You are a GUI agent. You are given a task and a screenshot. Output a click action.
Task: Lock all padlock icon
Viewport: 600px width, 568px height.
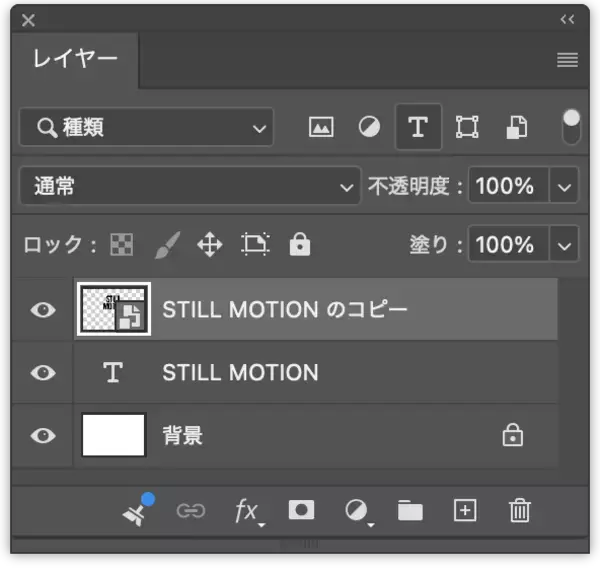coord(300,244)
